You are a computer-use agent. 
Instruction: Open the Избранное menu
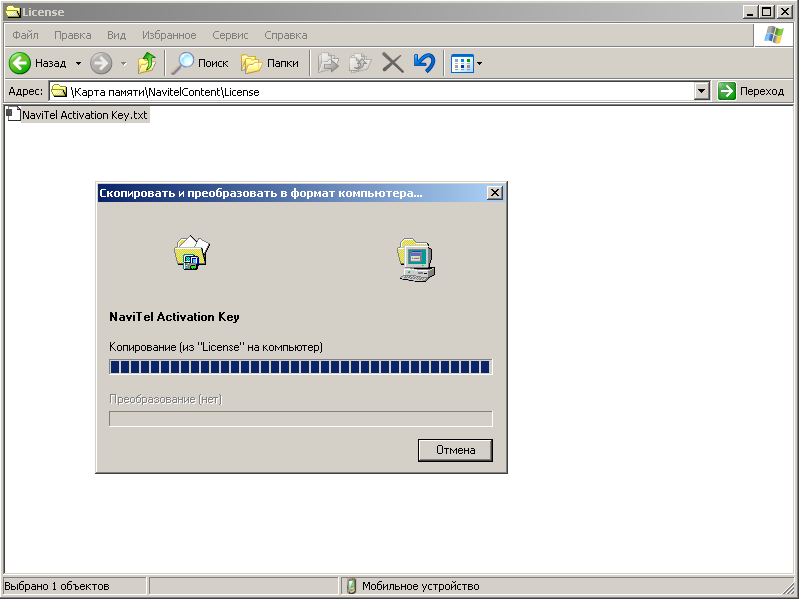coord(169,35)
